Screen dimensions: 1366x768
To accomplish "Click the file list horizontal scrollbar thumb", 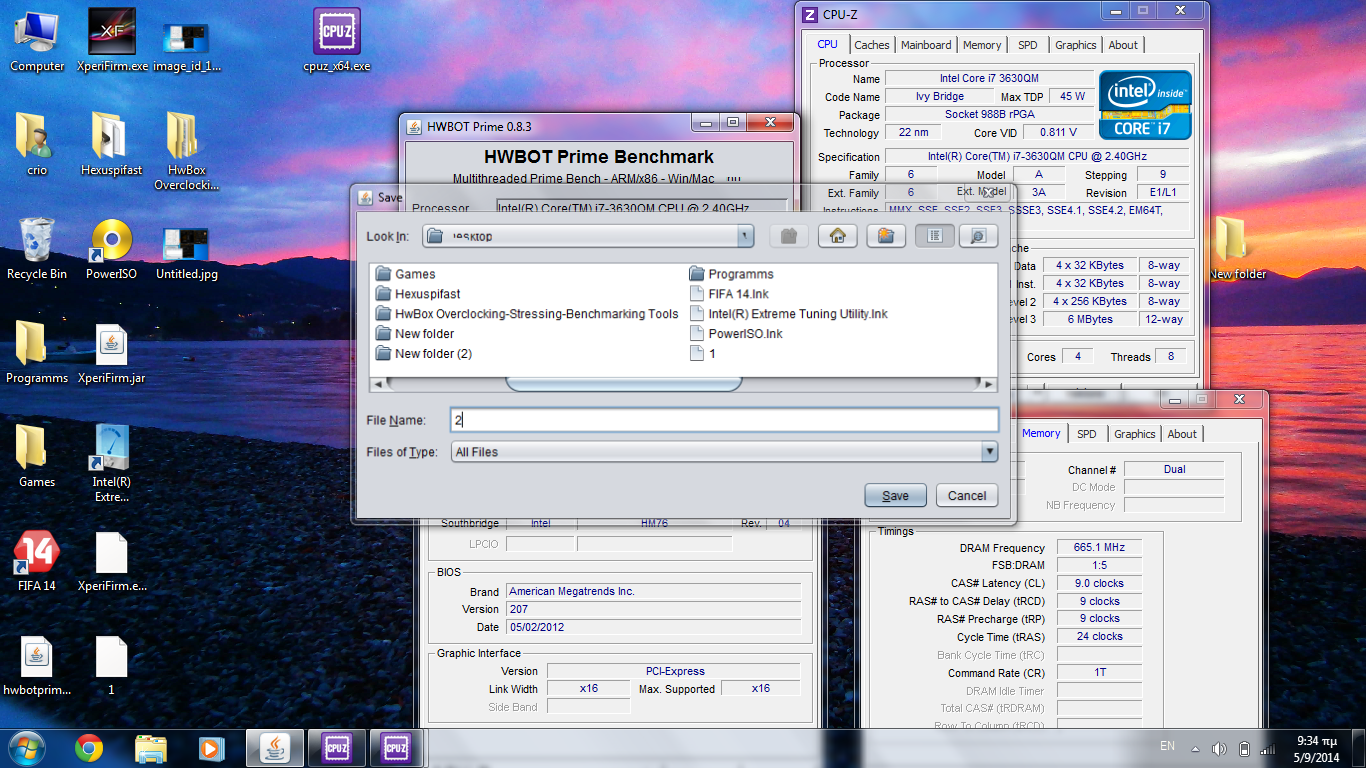I will point(624,384).
